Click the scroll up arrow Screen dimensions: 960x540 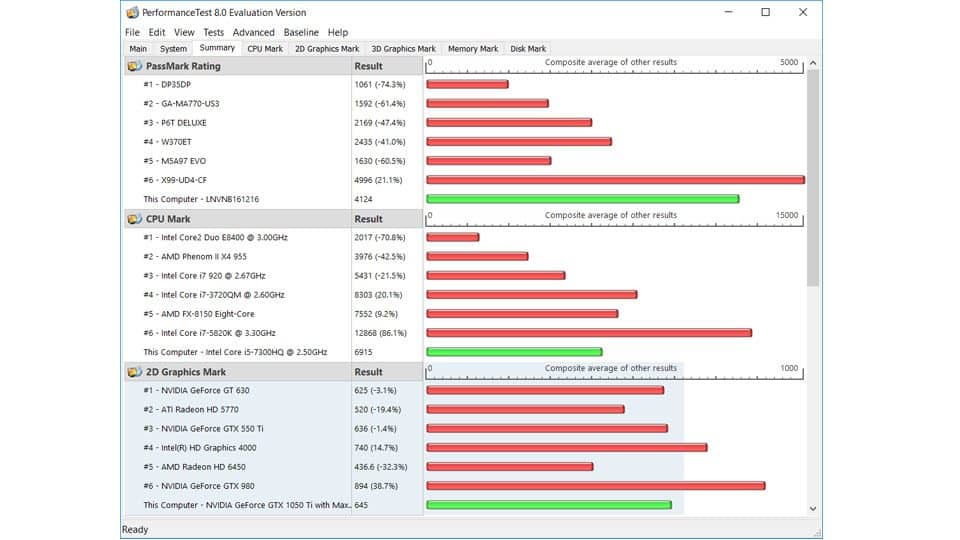[x=813, y=63]
